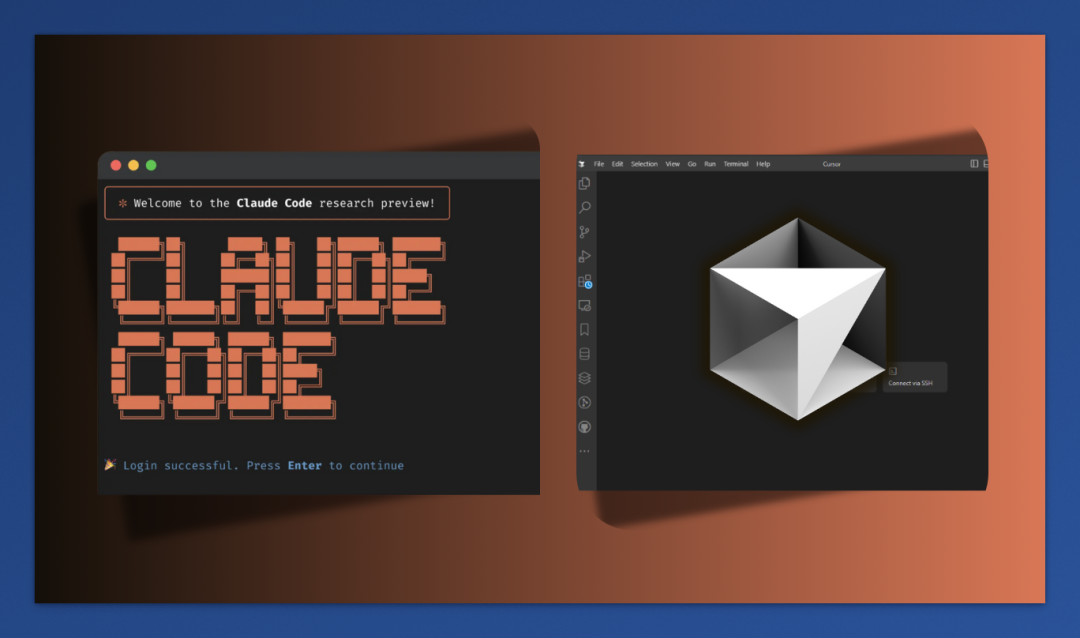
Task: Open the Search magnifier in Cursor's sidebar
Action: click(584, 207)
